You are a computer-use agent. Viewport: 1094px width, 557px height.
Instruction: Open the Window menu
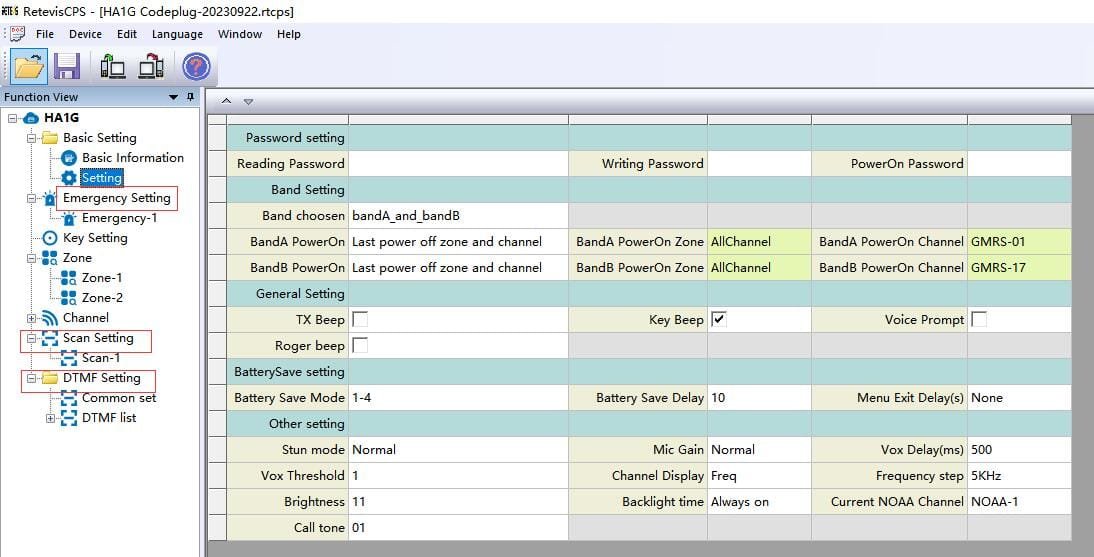(x=240, y=34)
